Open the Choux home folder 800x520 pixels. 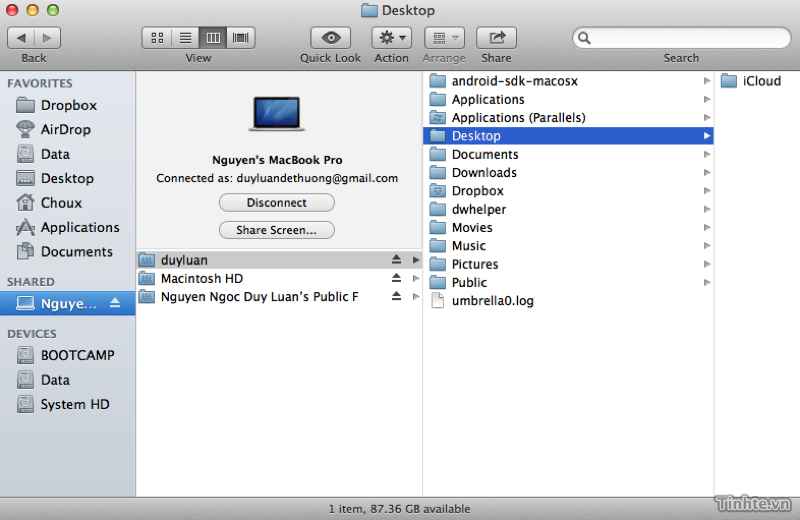click(x=67, y=203)
